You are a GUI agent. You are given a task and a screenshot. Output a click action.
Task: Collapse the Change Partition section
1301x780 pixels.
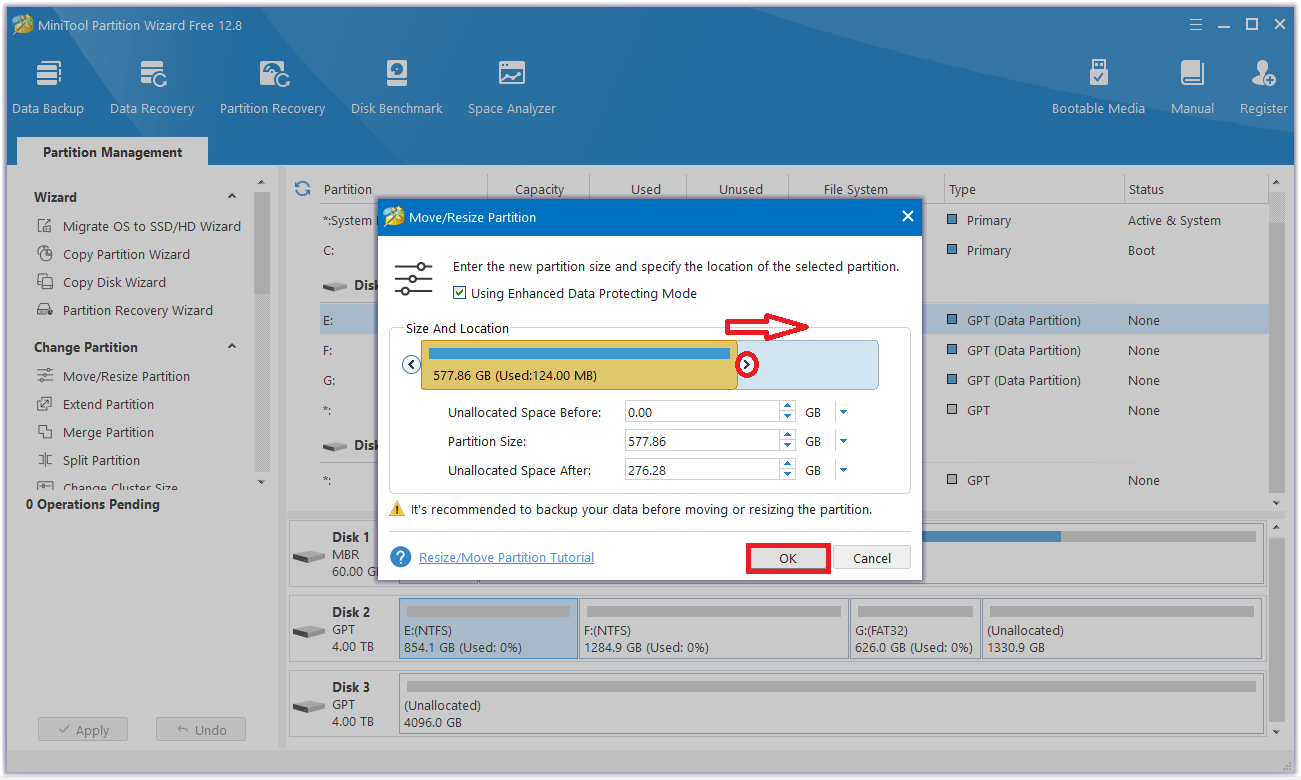(232, 347)
